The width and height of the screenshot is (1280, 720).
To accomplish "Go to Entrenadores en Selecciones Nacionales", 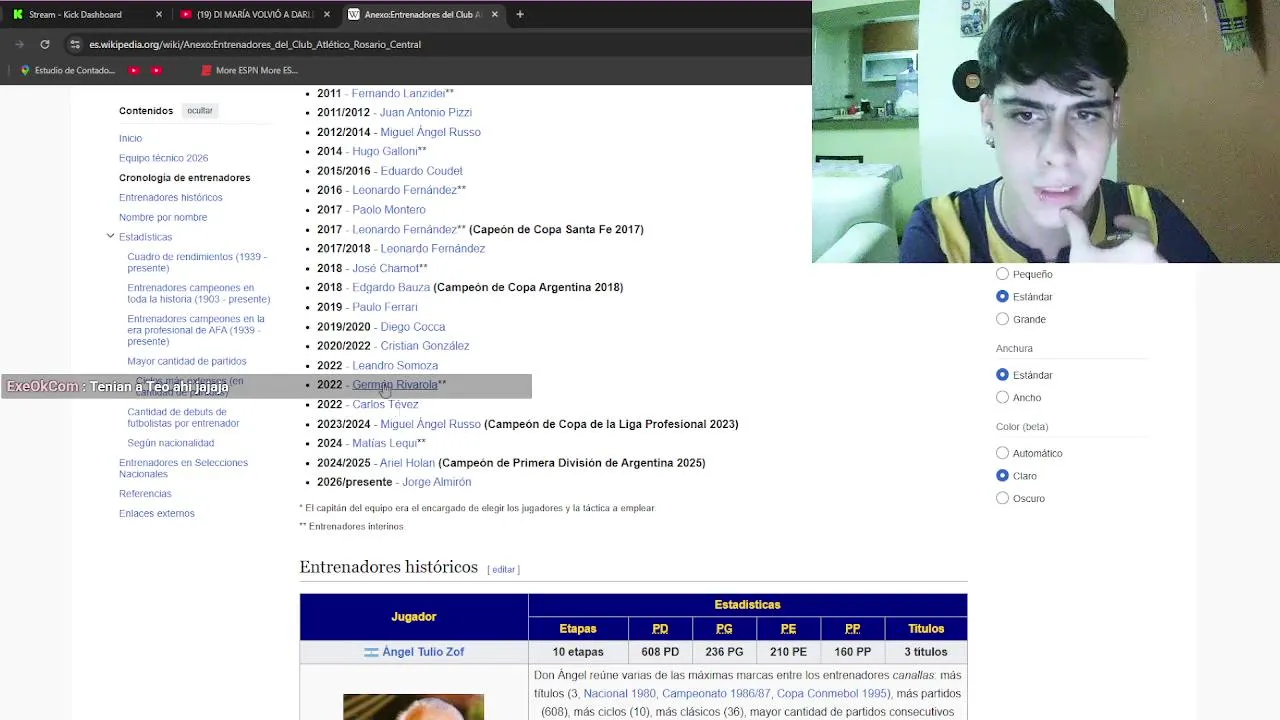I will pos(183,468).
